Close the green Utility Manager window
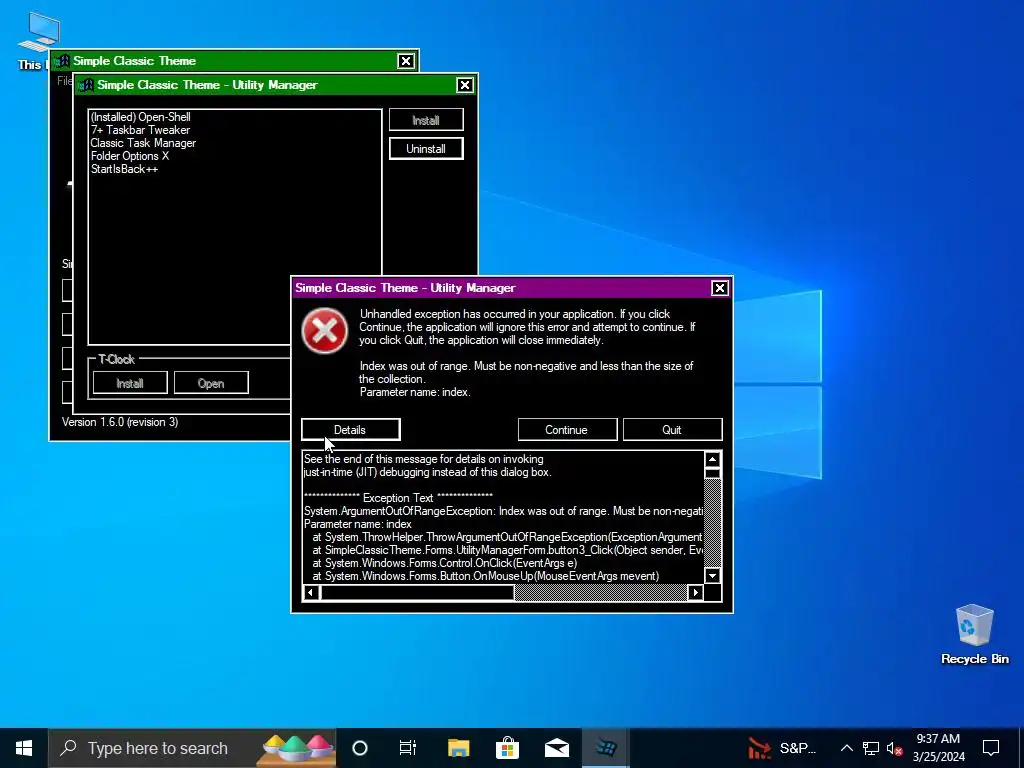 pyautogui.click(x=464, y=85)
